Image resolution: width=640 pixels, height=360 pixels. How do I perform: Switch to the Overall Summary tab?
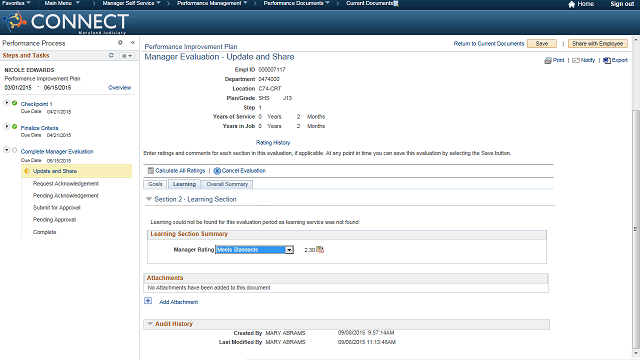point(227,184)
